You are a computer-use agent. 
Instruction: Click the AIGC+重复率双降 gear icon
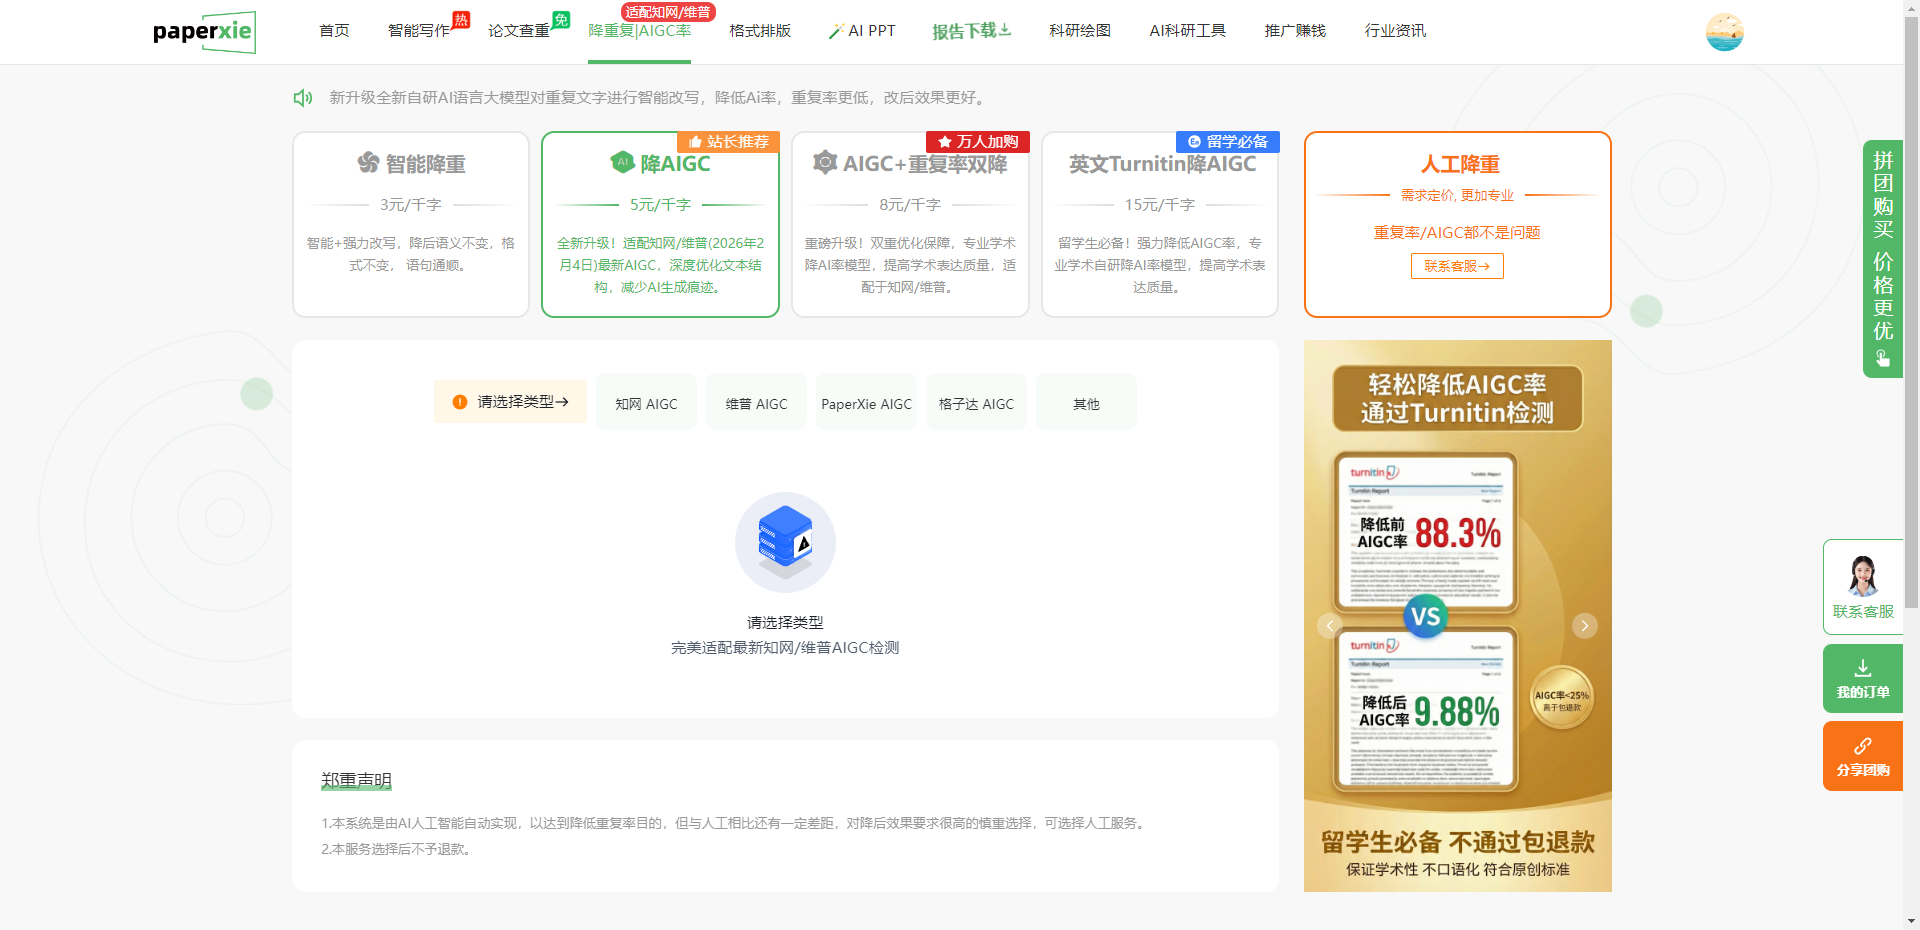(x=825, y=162)
